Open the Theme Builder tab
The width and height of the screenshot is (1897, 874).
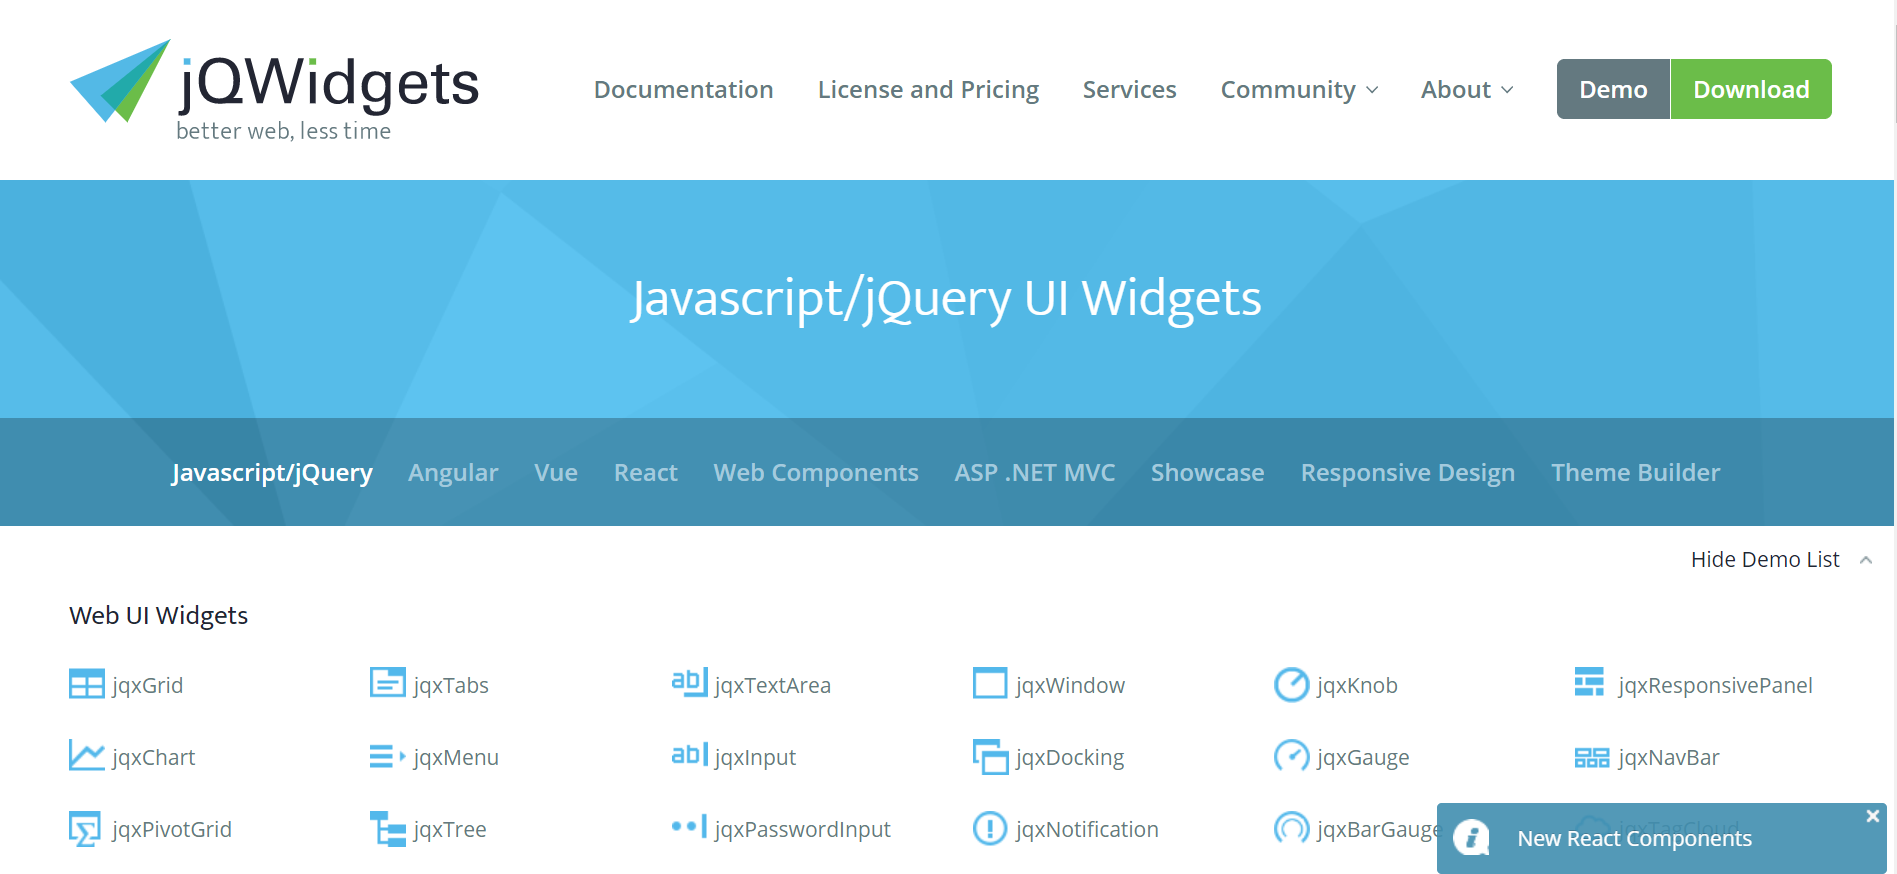tap(1636, 472)
